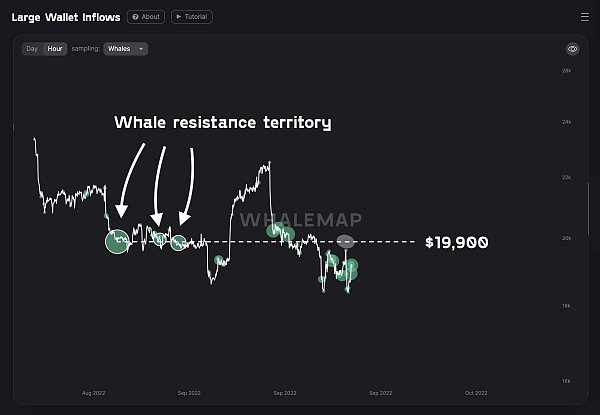
Task: Click the About question mark icon
Action: 135,17
